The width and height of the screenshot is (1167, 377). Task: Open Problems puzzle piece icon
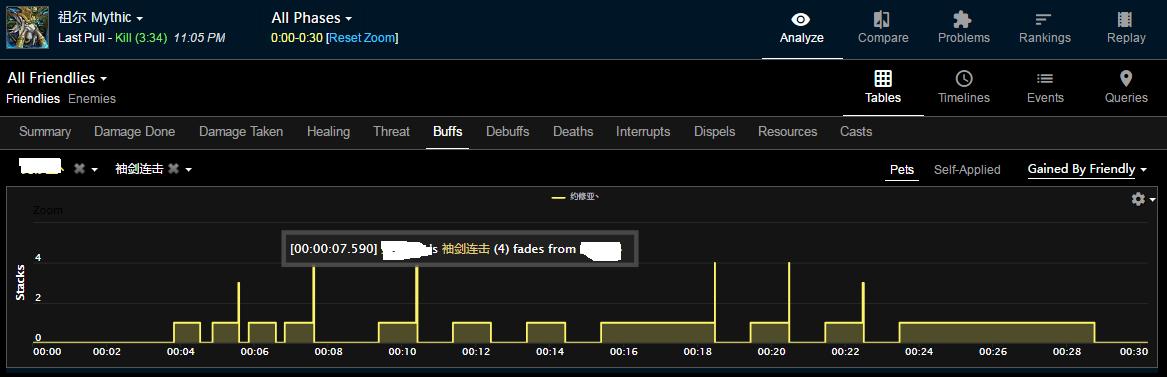[963, 20]
